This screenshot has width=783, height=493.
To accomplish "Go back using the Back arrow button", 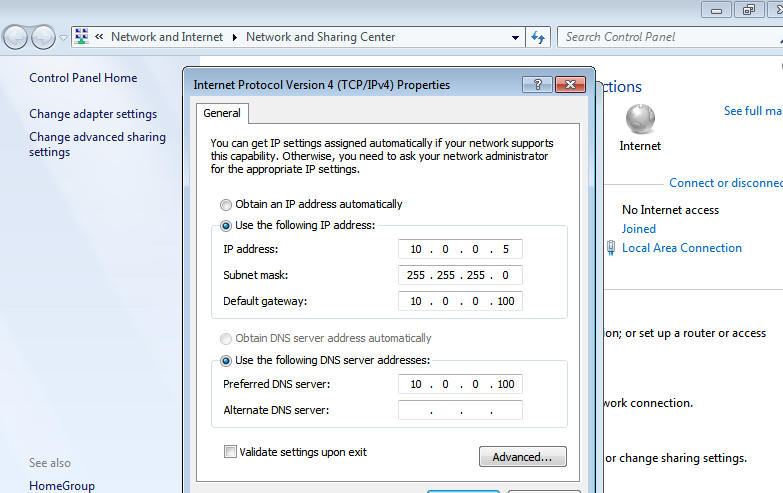I will tap(14, 37).
